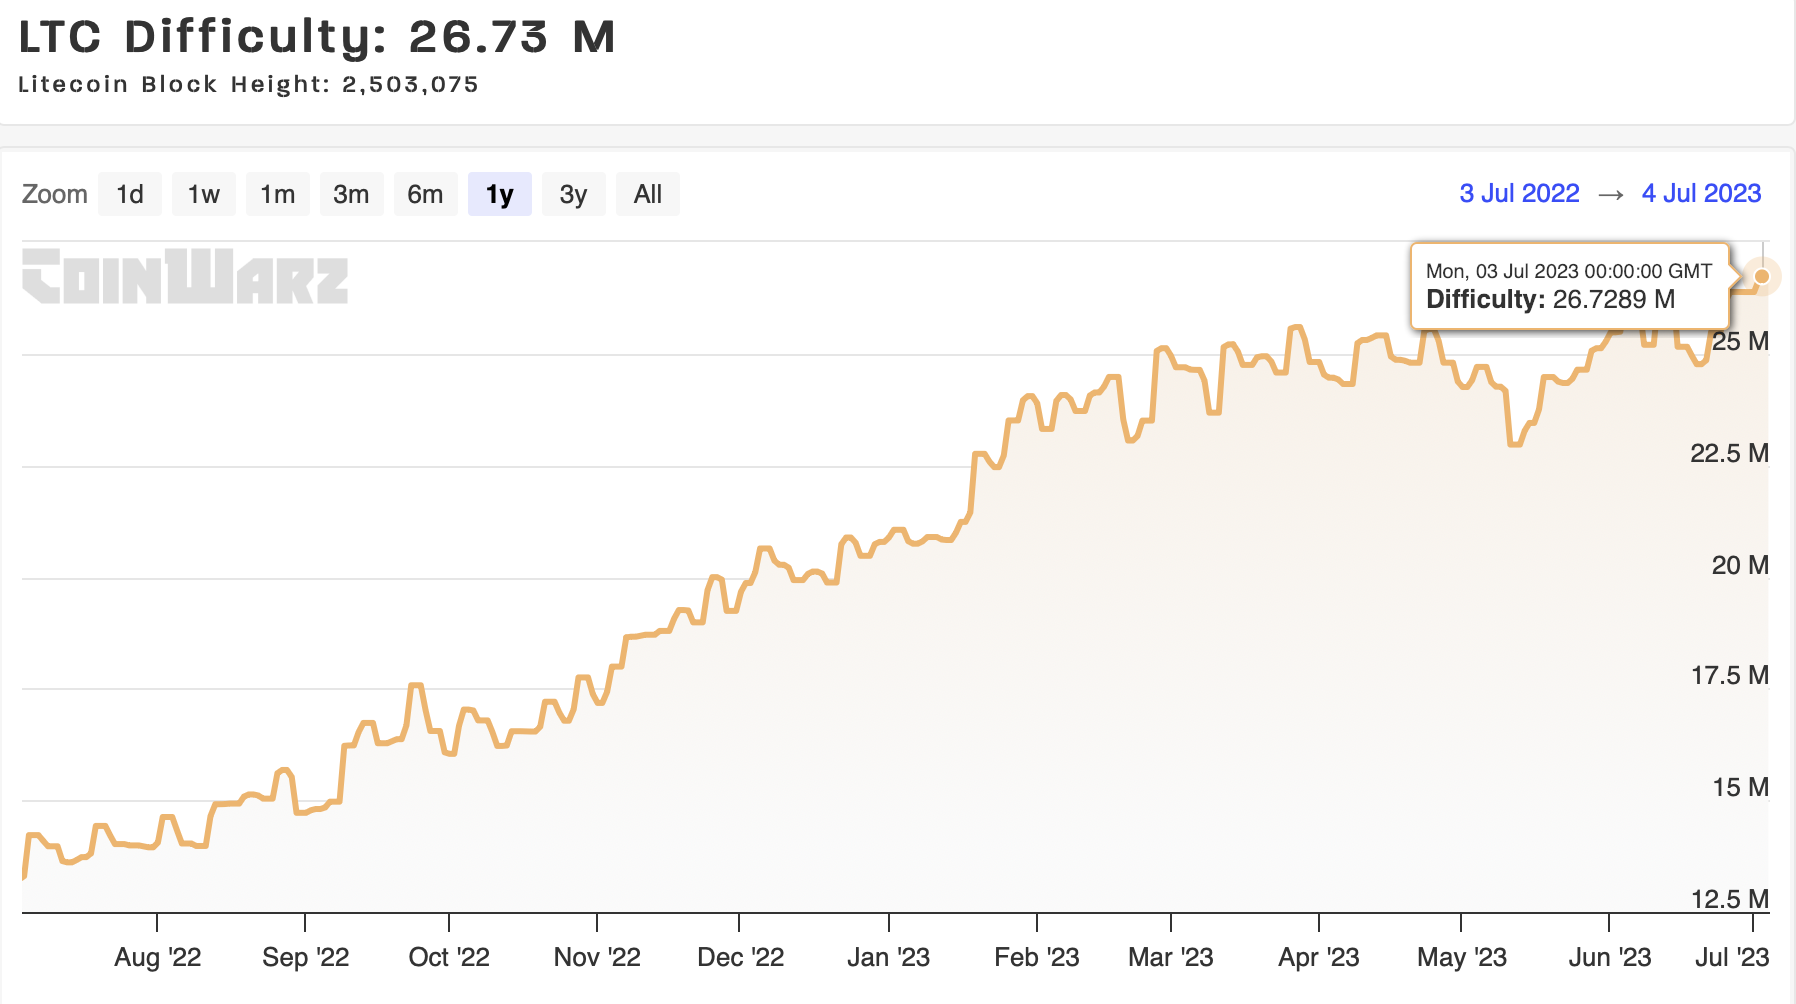
Task: Edit the end date 4 Jul 2023
Action: click(x=1701, y=194)
